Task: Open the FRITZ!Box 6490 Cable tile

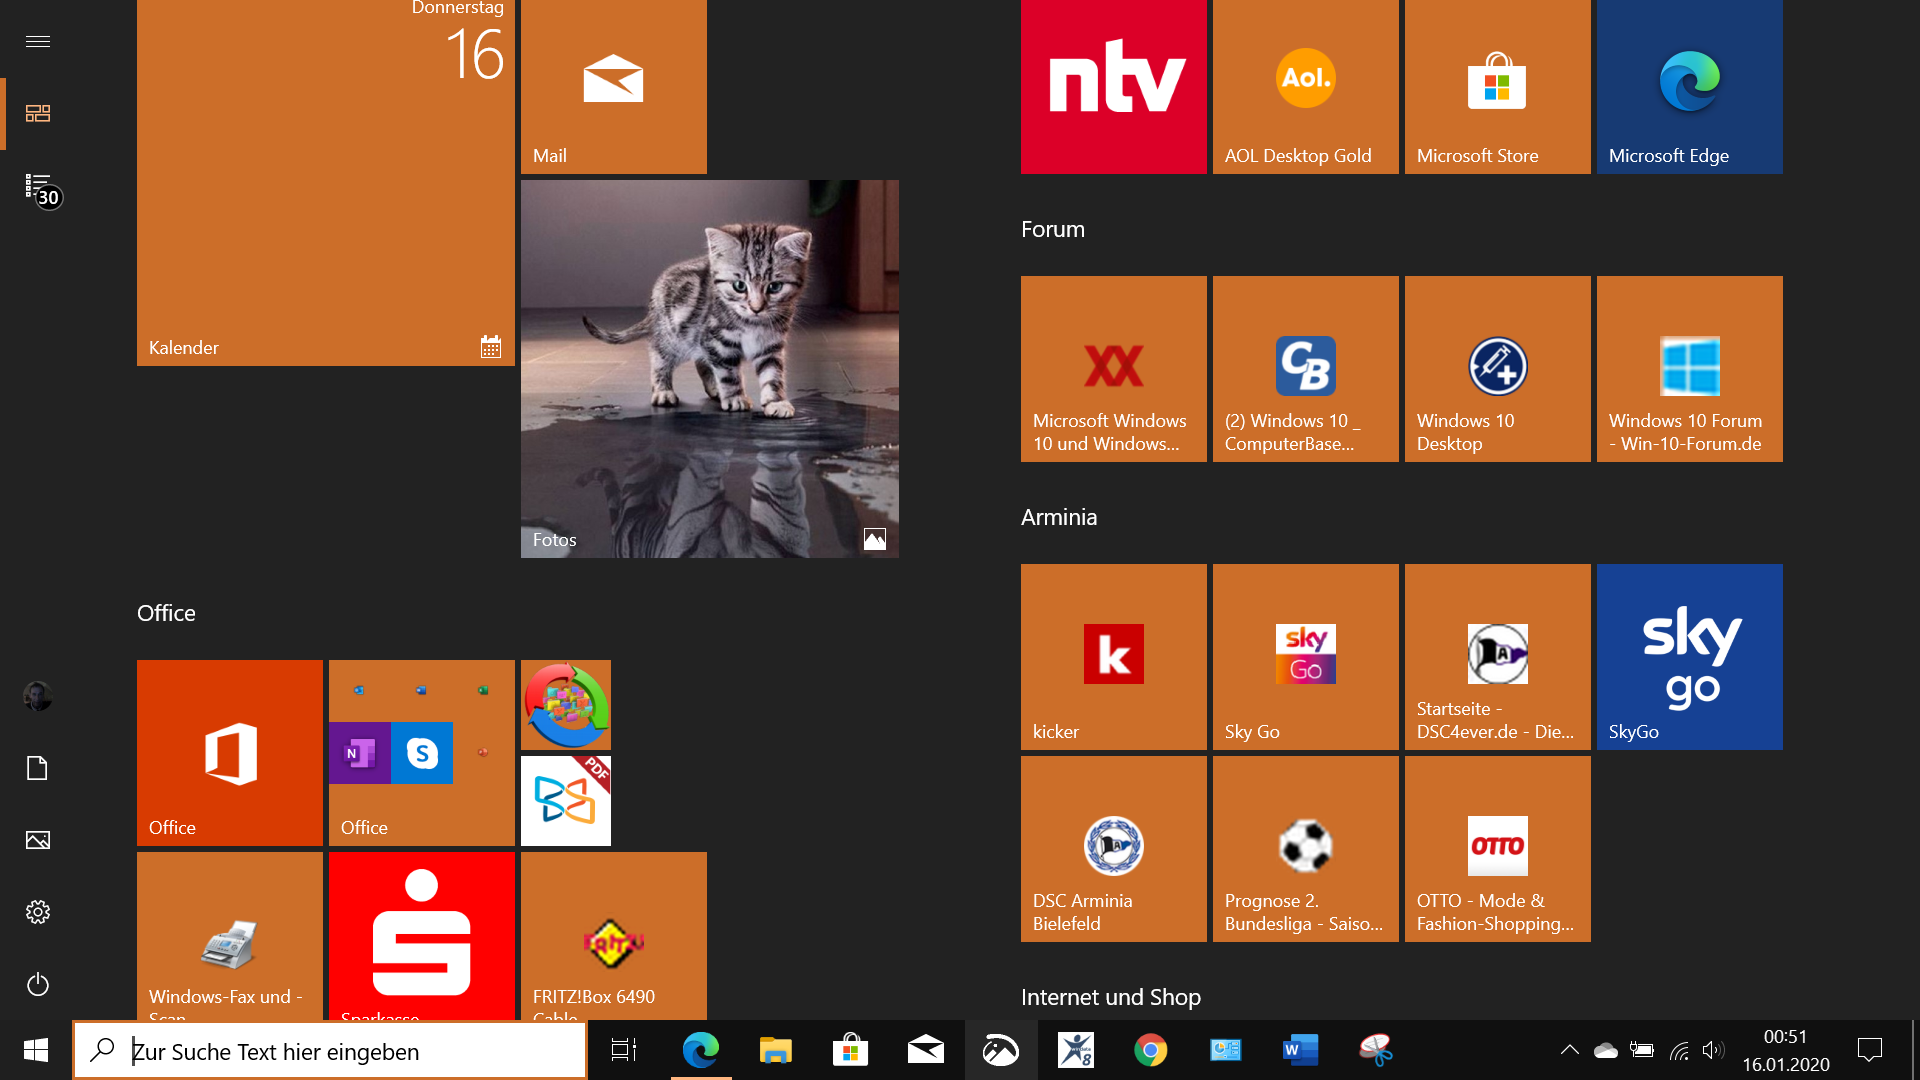Action: (613, 936)
